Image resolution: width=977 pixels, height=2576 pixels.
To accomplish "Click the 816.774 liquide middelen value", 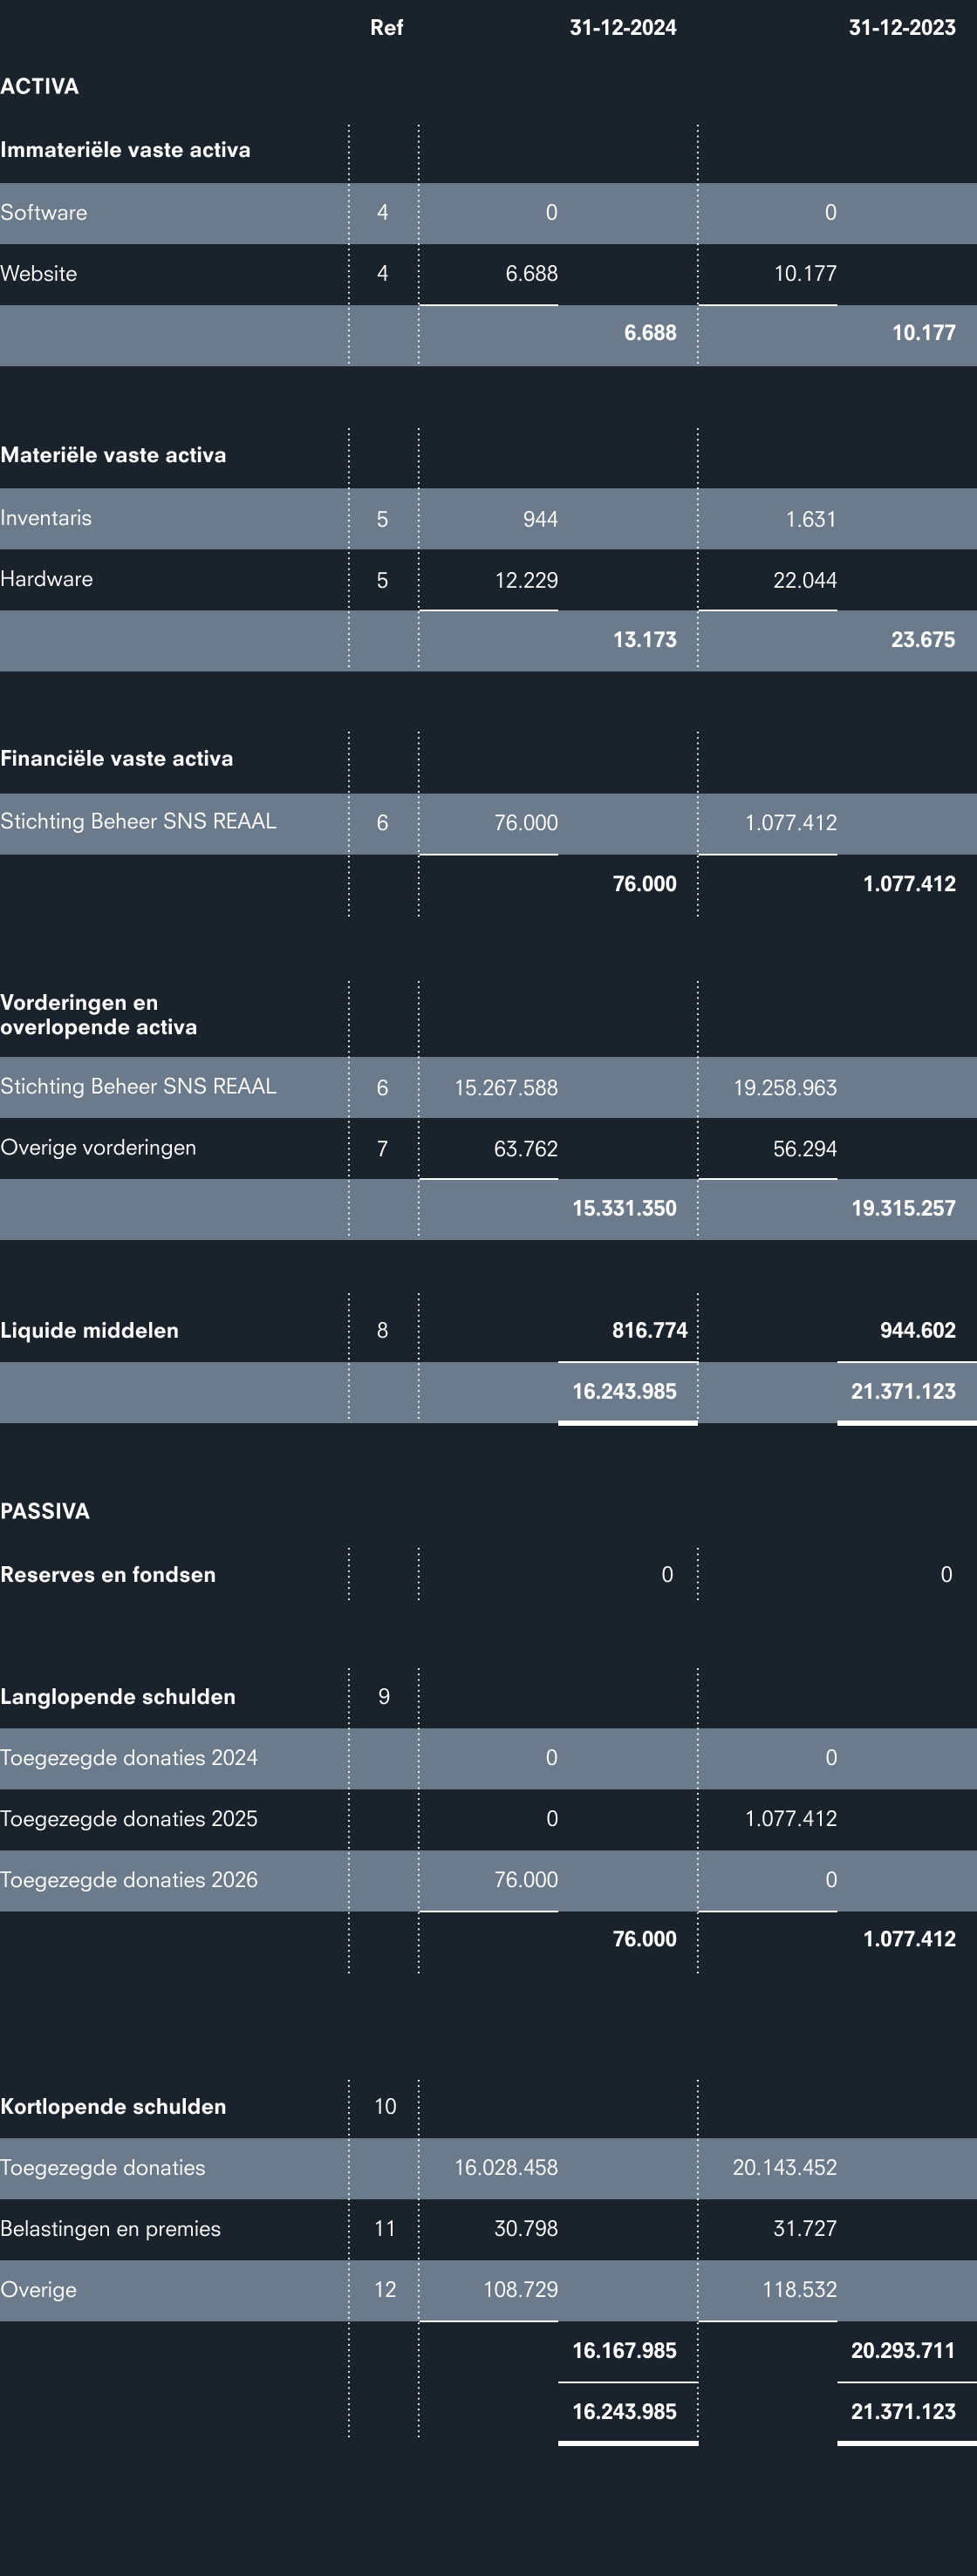I will pos(649,1331).
